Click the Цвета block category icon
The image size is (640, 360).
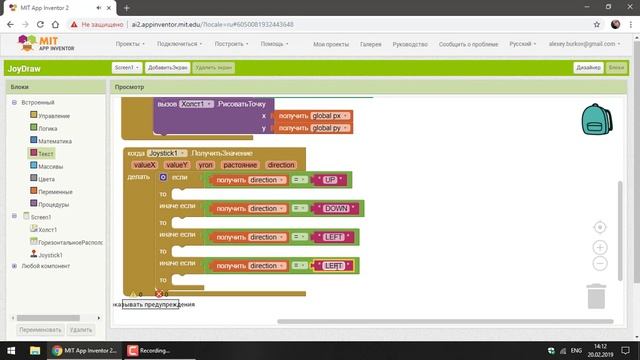(x=33, y=178)
